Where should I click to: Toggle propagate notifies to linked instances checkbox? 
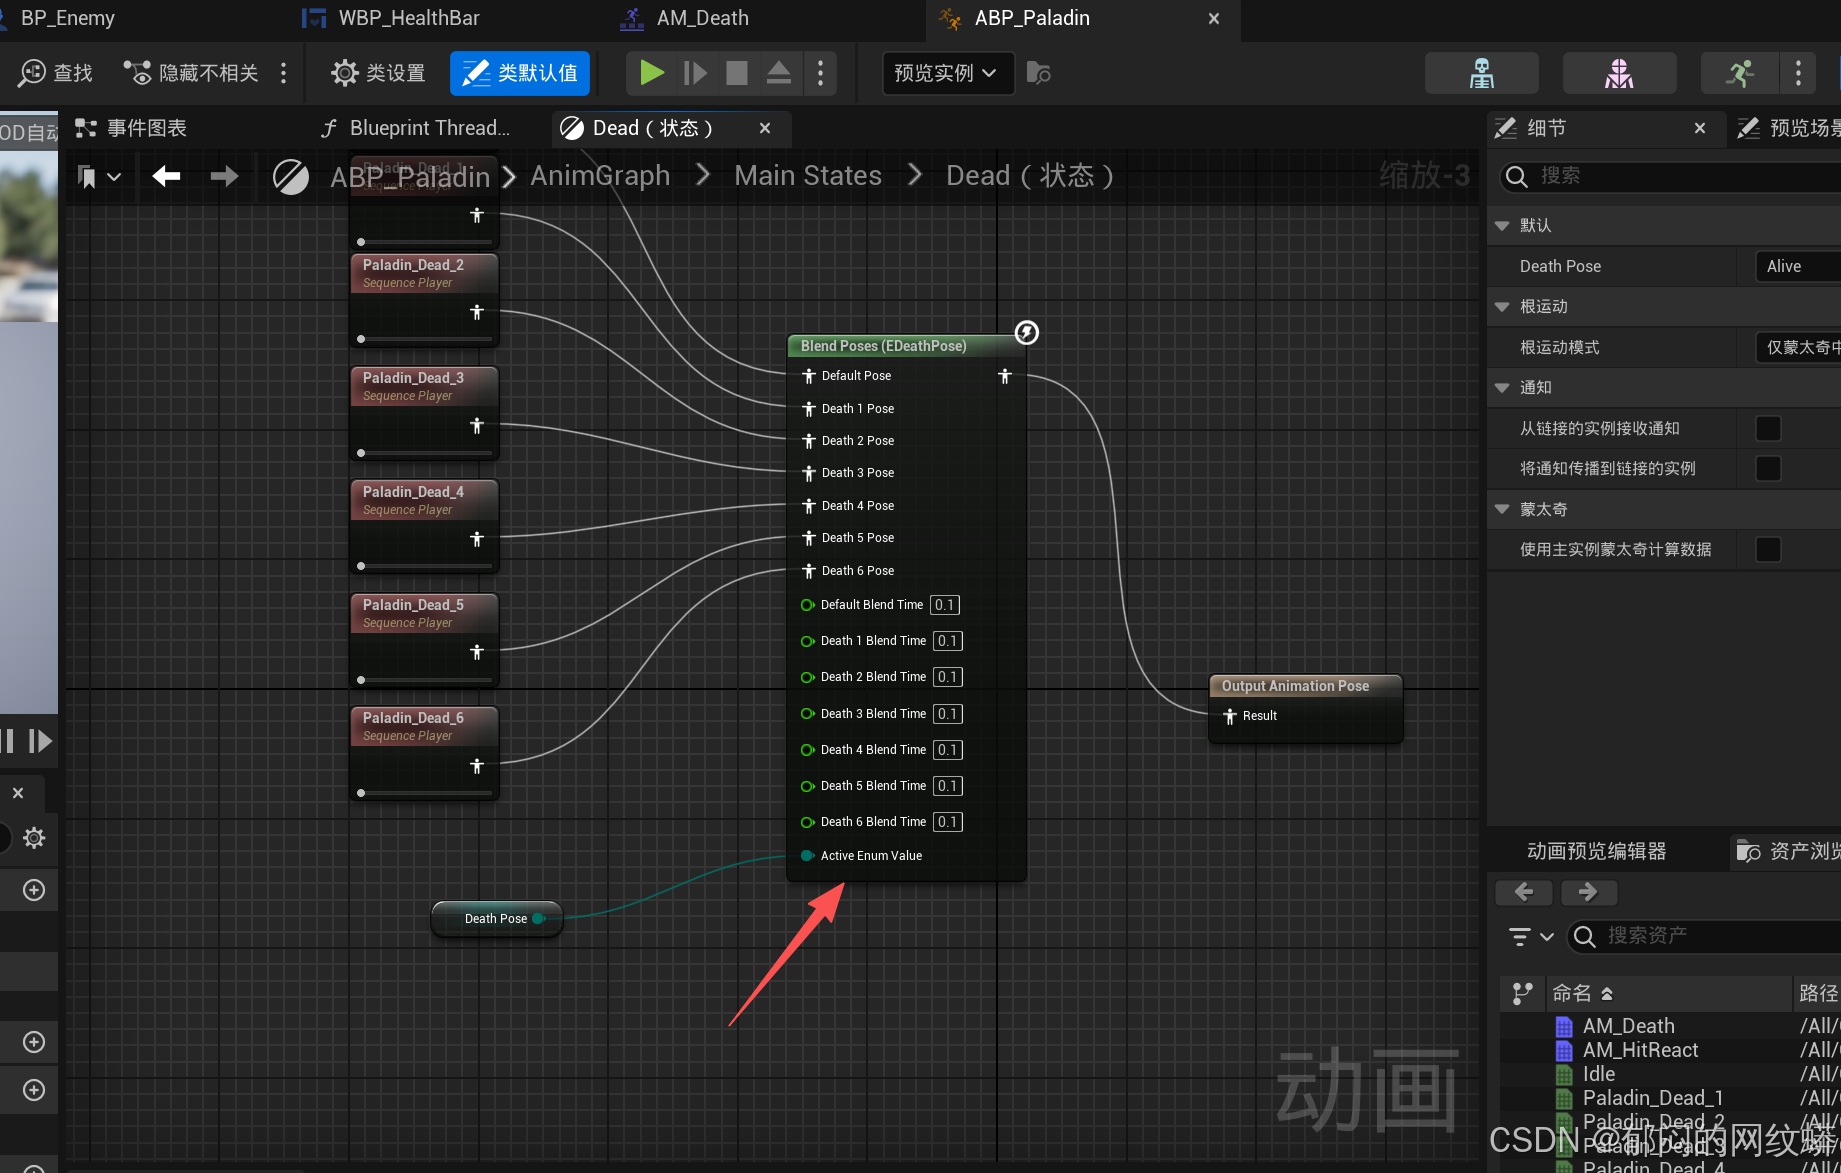[x=1768, y=469]
